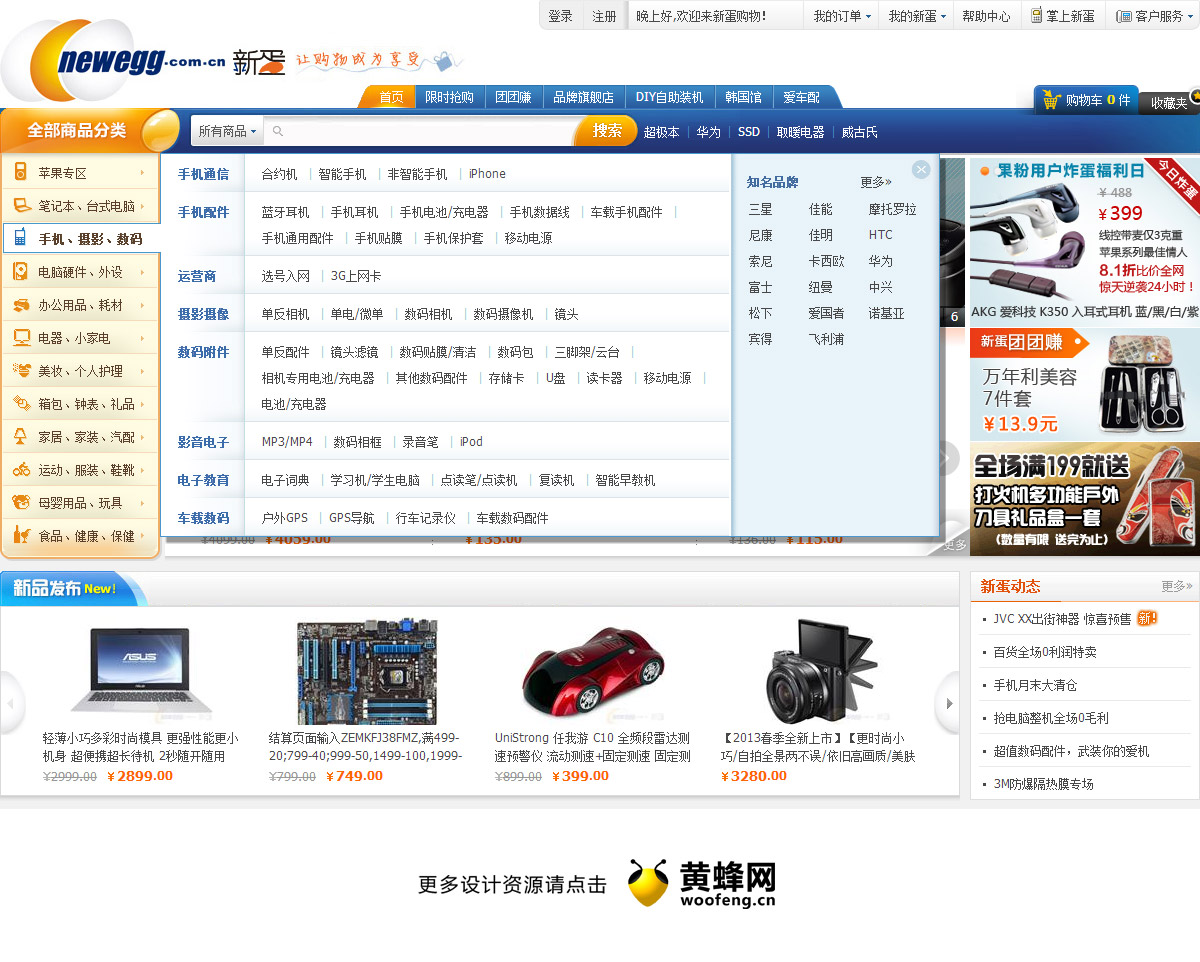Click the monitor icon for 电器、小家电
The image size is (1200, 962).
(x=20, y=338)
